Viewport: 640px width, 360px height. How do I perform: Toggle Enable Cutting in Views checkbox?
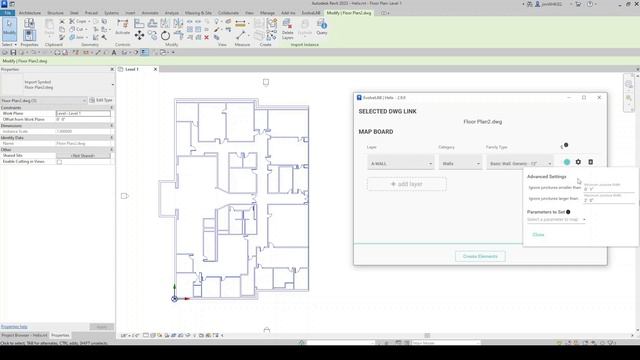coord(60,162)
